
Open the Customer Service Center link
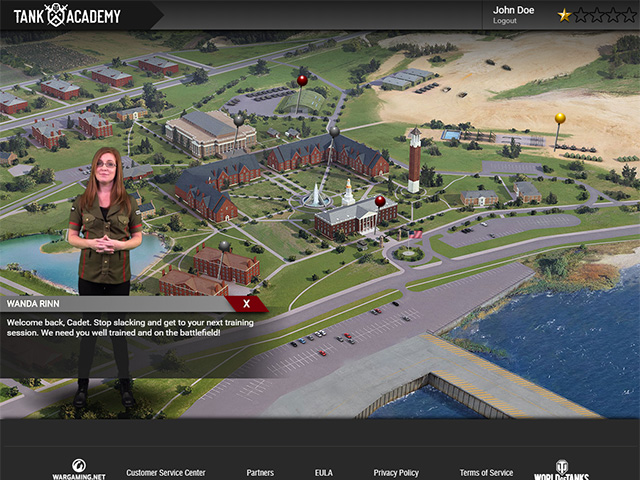[165, 472]
